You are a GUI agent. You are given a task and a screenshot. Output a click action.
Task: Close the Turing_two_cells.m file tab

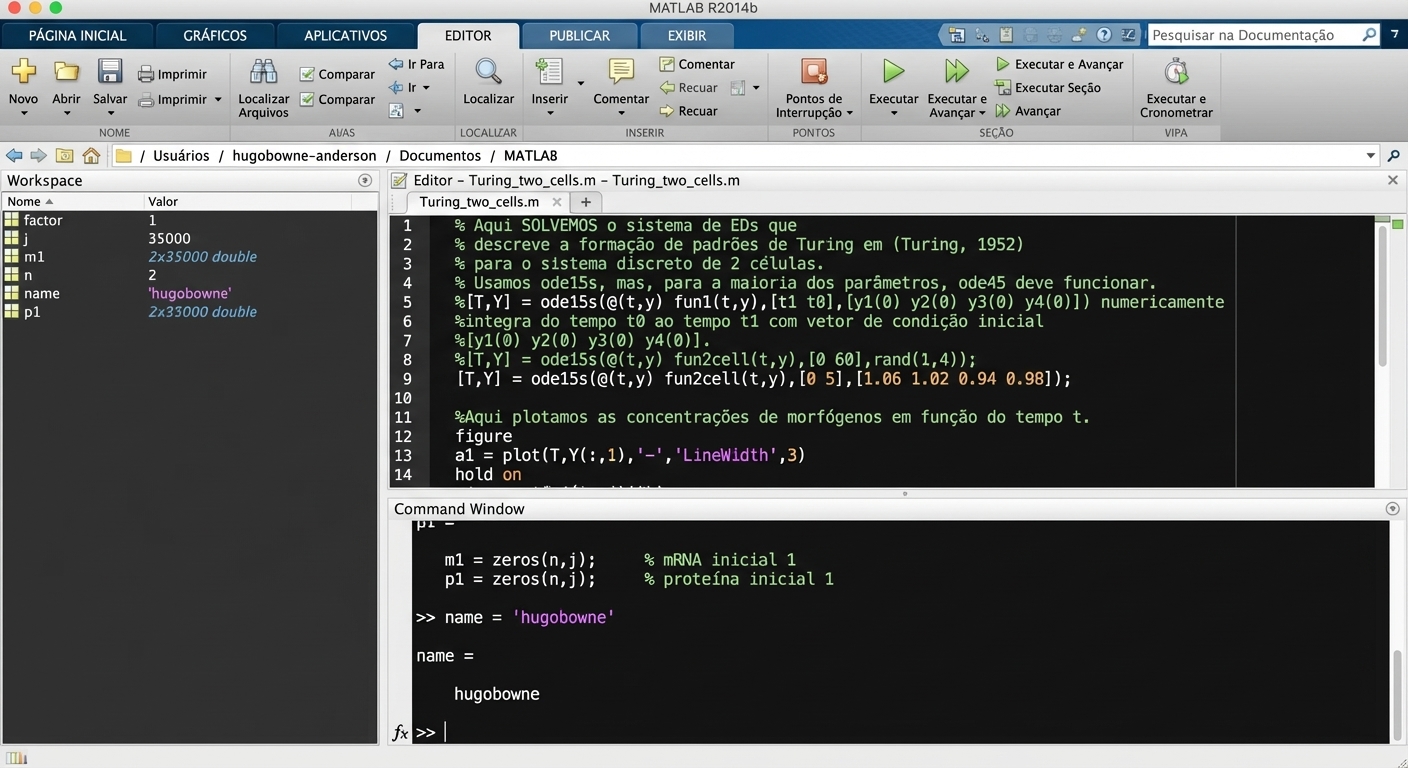tap(557, 202)
